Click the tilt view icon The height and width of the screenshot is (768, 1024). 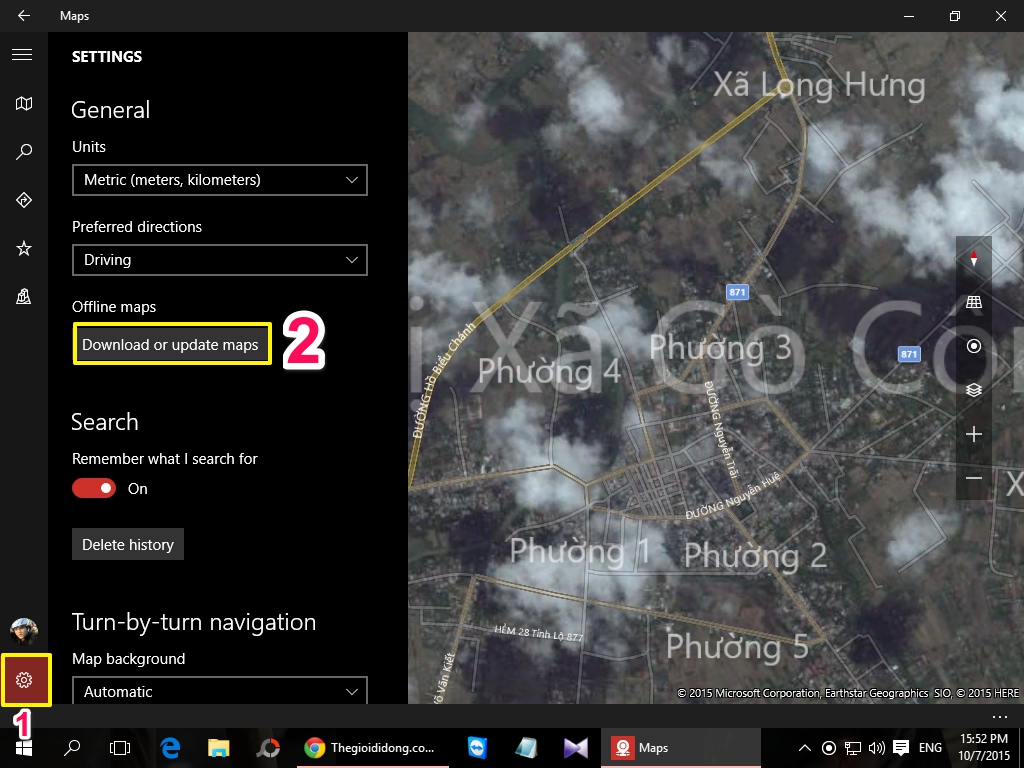(x=973, y=301)
